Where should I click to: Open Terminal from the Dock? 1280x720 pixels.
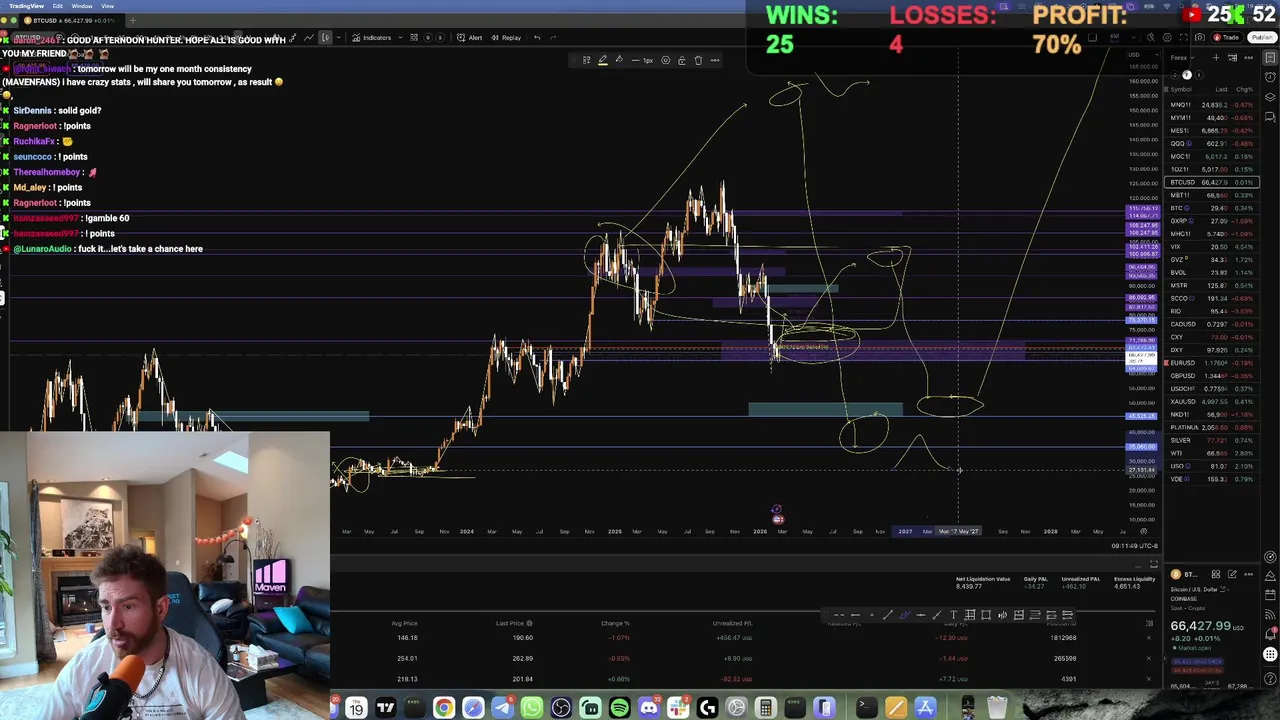pos(865,708)
